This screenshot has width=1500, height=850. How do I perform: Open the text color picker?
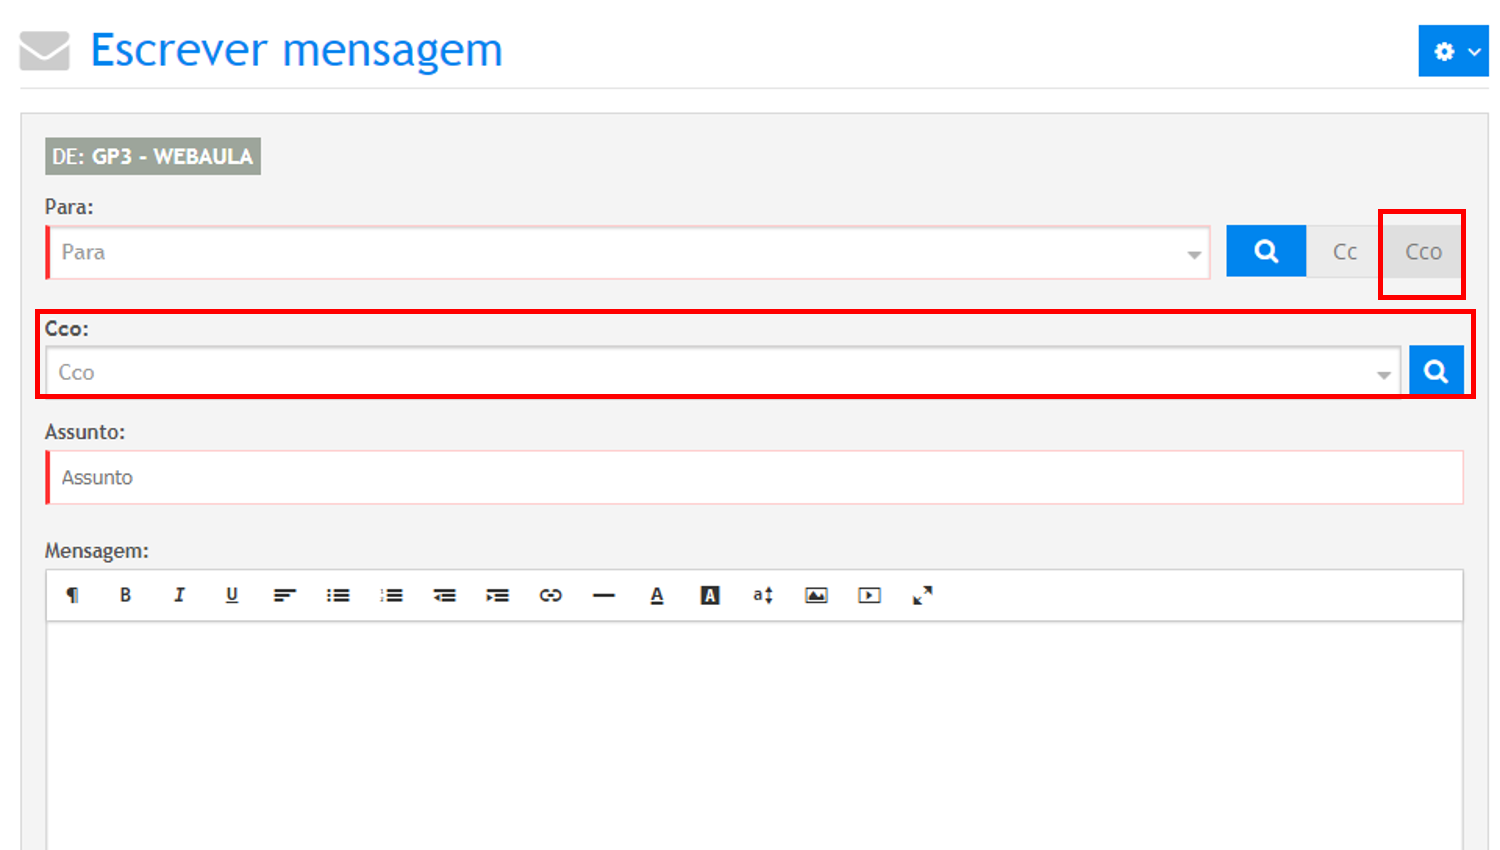pyautogui.click(x=657, y=595)
